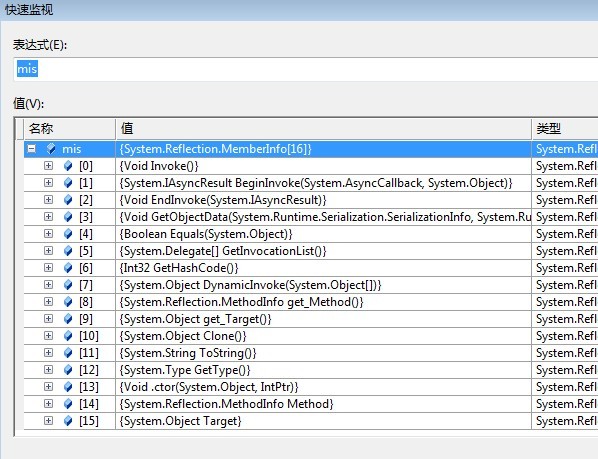Click the expression input field containing mis
The height and width of the screenshot is (459, 598).
pyautogui.click(x=306, y=69)
